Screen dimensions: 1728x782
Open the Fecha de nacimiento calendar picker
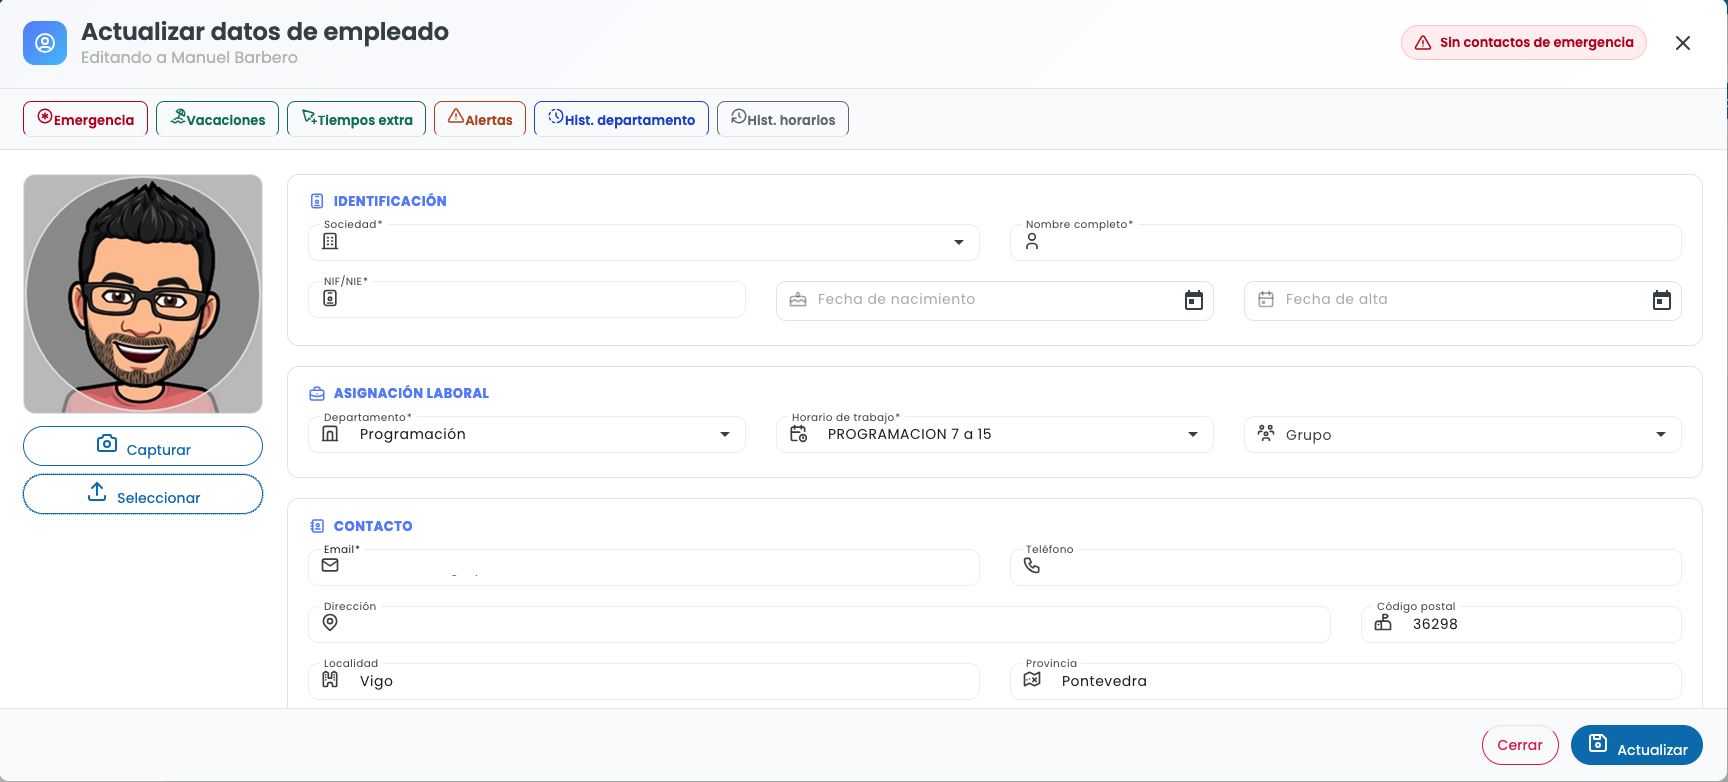click(x=1194, y=300)
